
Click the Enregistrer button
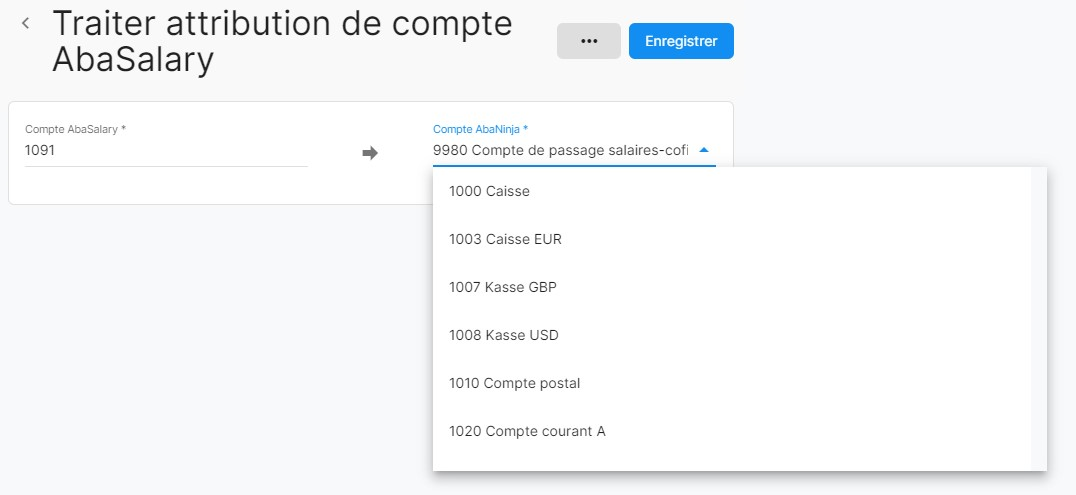(x=681, y=41)
